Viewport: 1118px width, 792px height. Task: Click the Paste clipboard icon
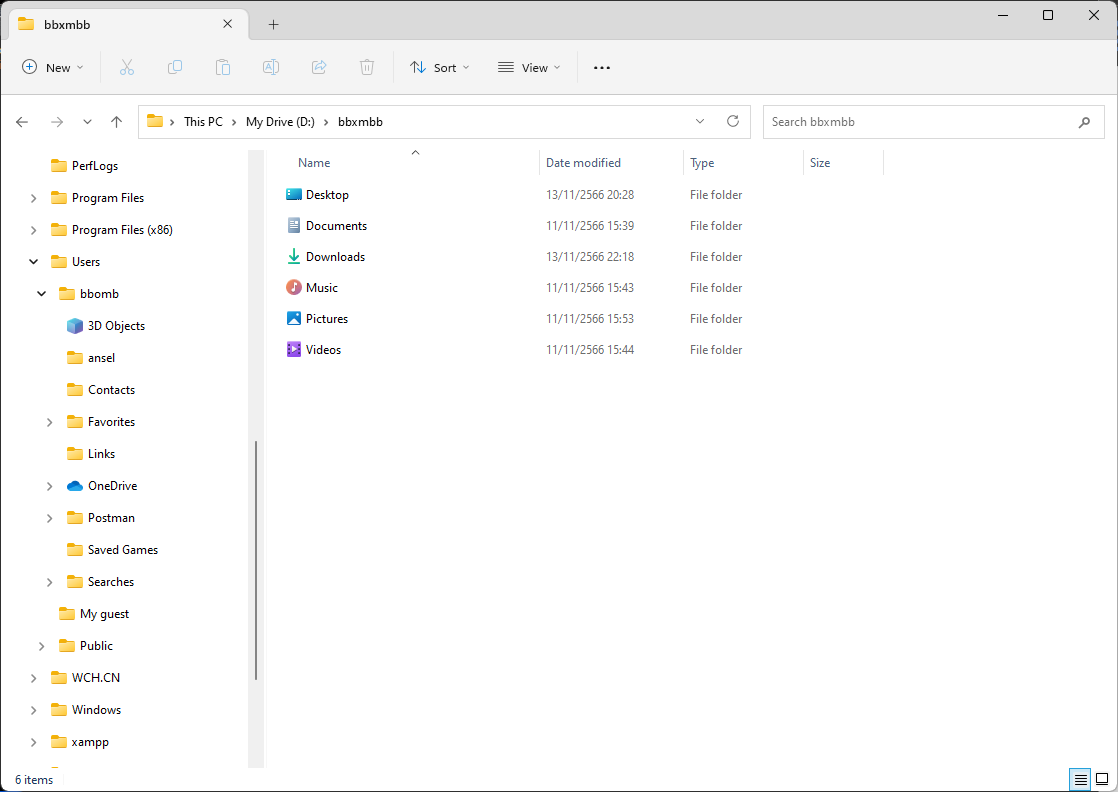(x=223, y=67)
